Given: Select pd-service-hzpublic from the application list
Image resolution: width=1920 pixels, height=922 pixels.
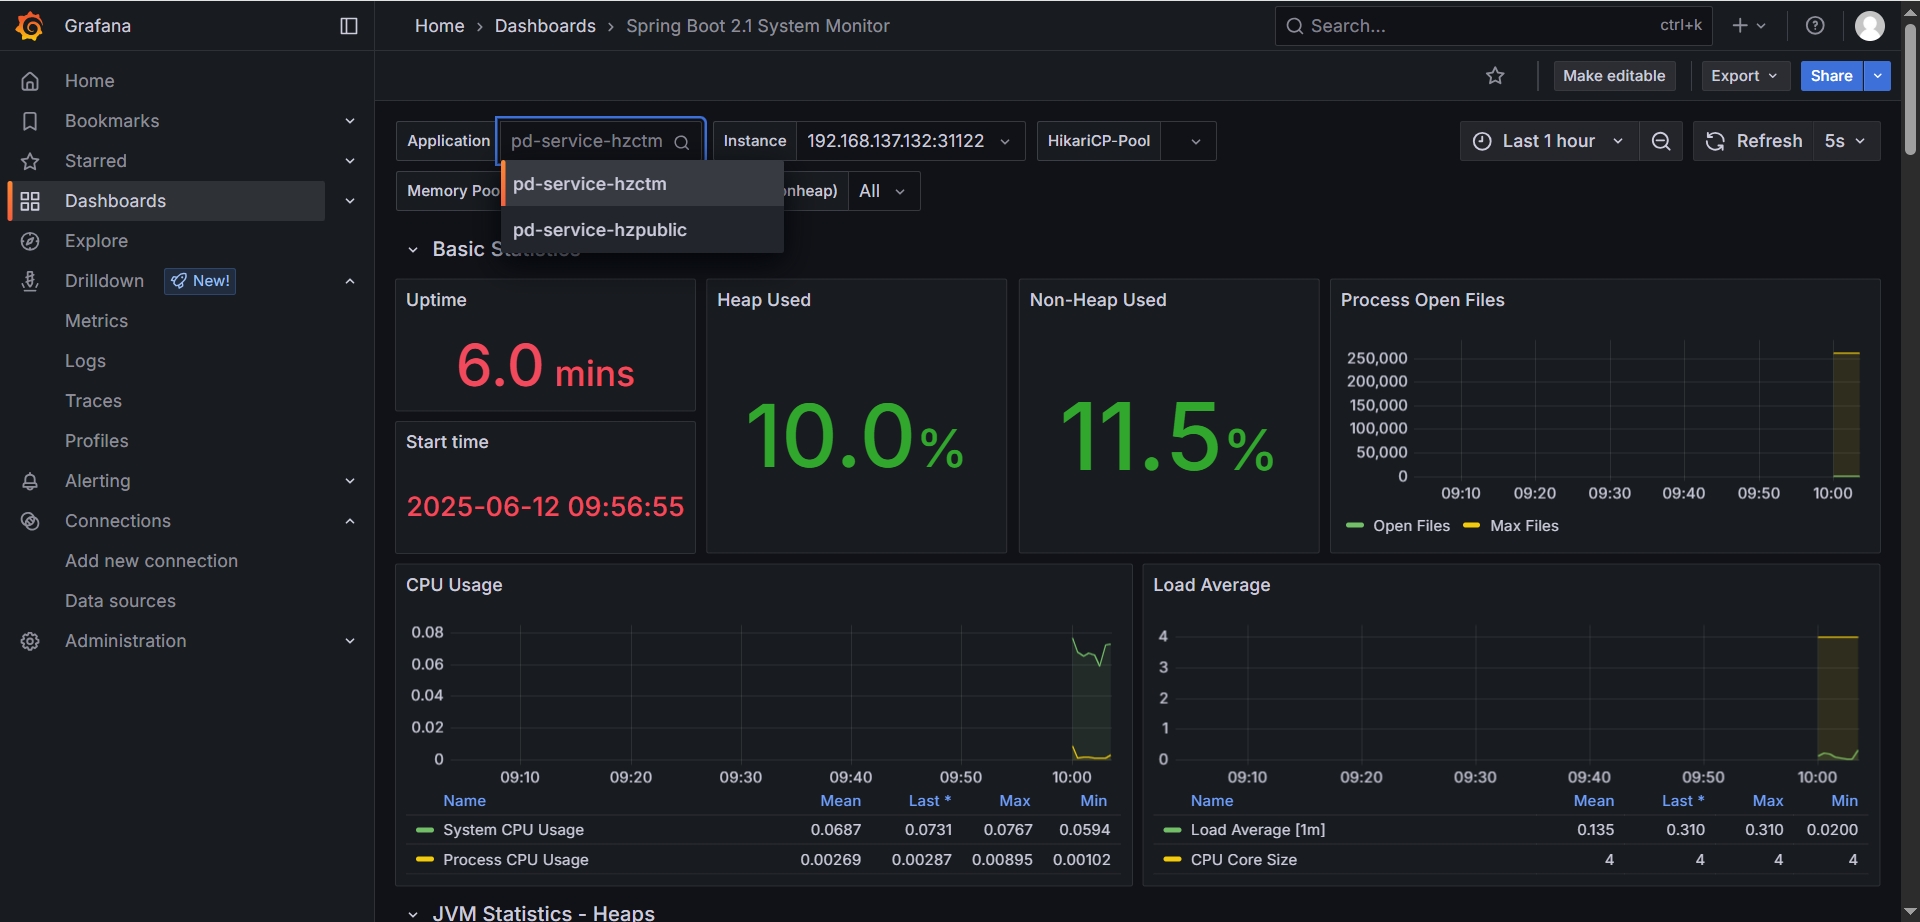Looking at the screenshot, I should click(600, 230).
